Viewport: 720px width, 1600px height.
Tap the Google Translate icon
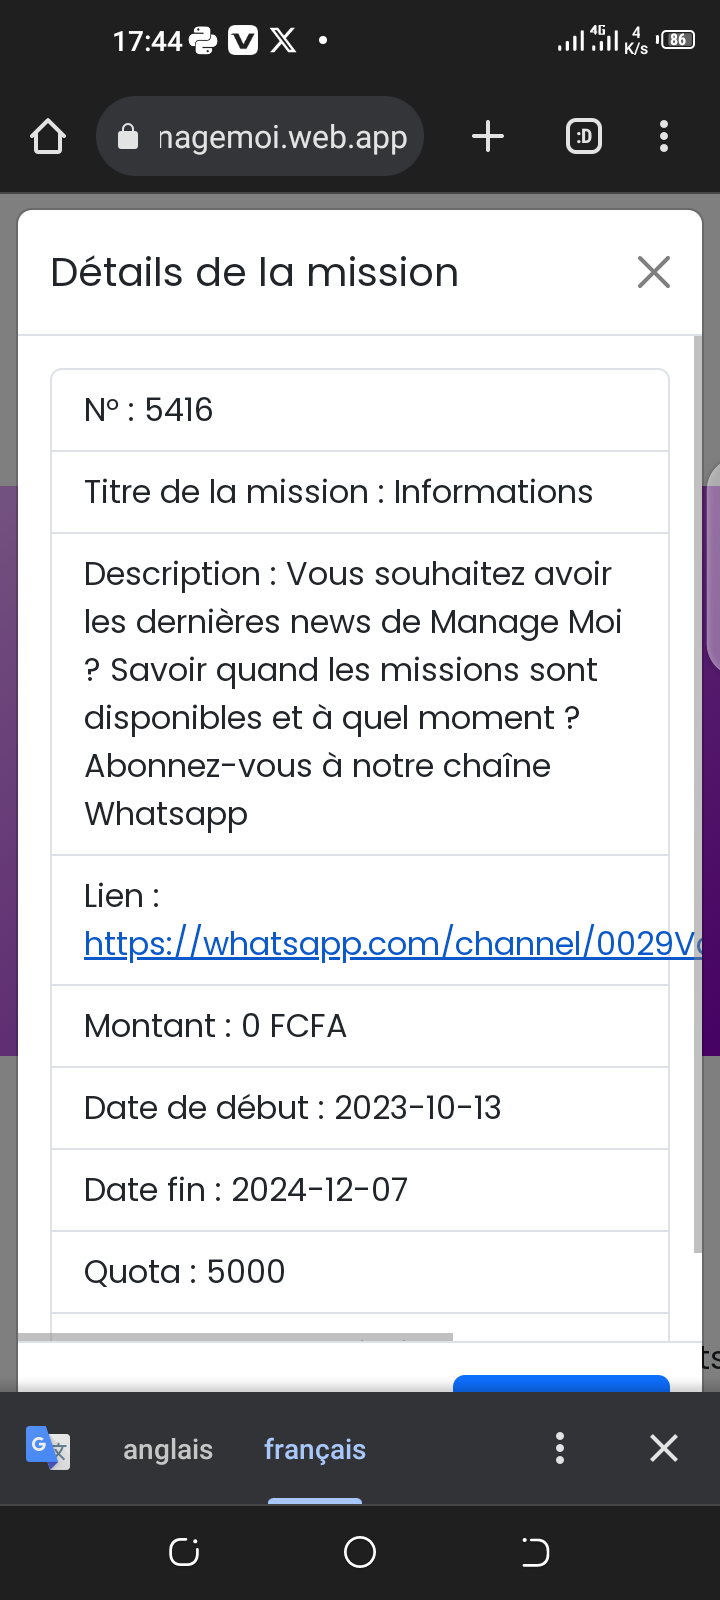48,1448
